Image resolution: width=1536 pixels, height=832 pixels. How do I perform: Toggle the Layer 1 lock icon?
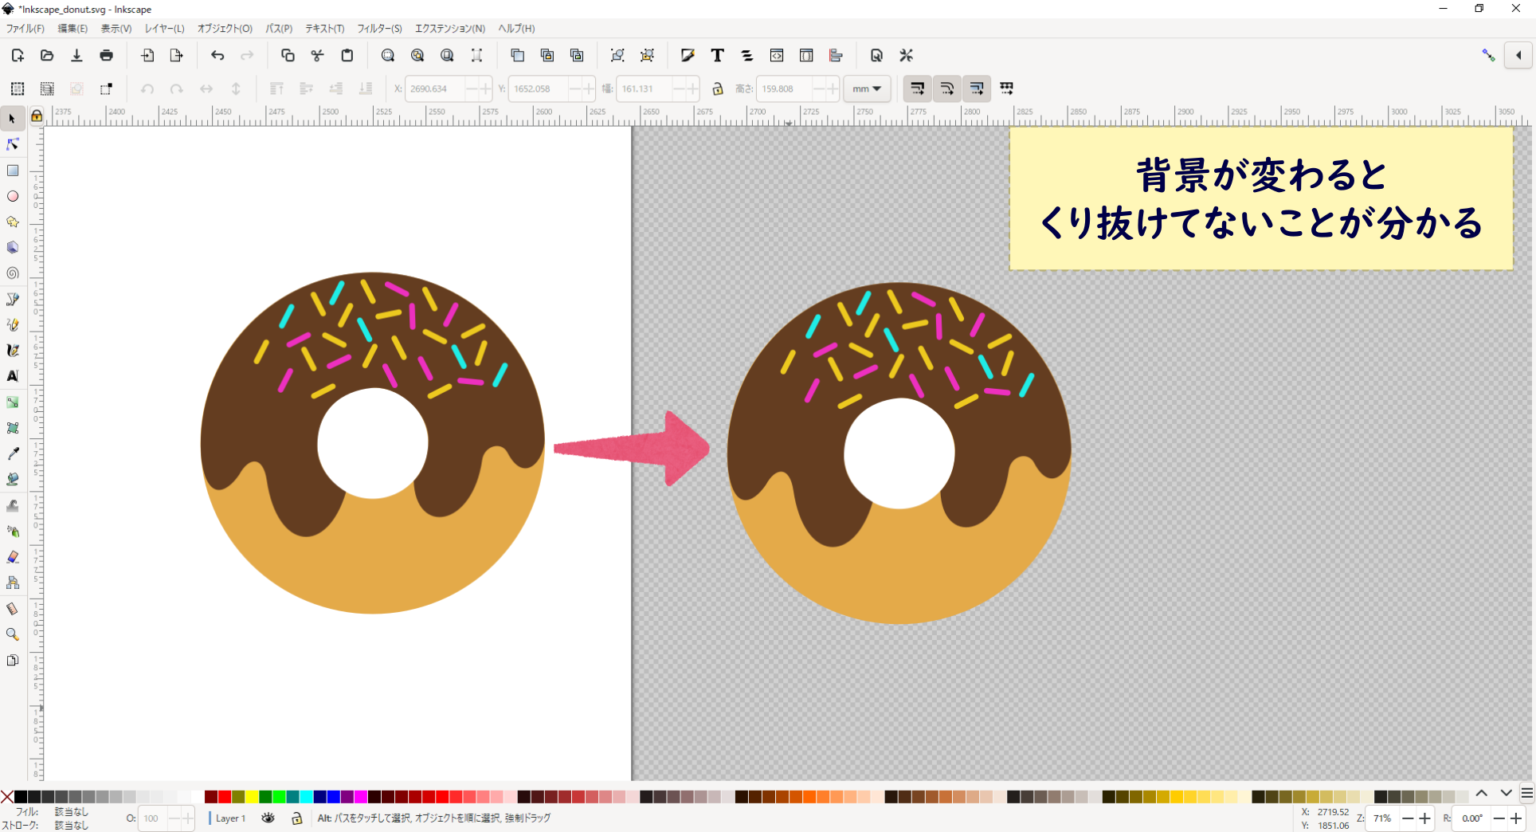(x=296, y=818)
